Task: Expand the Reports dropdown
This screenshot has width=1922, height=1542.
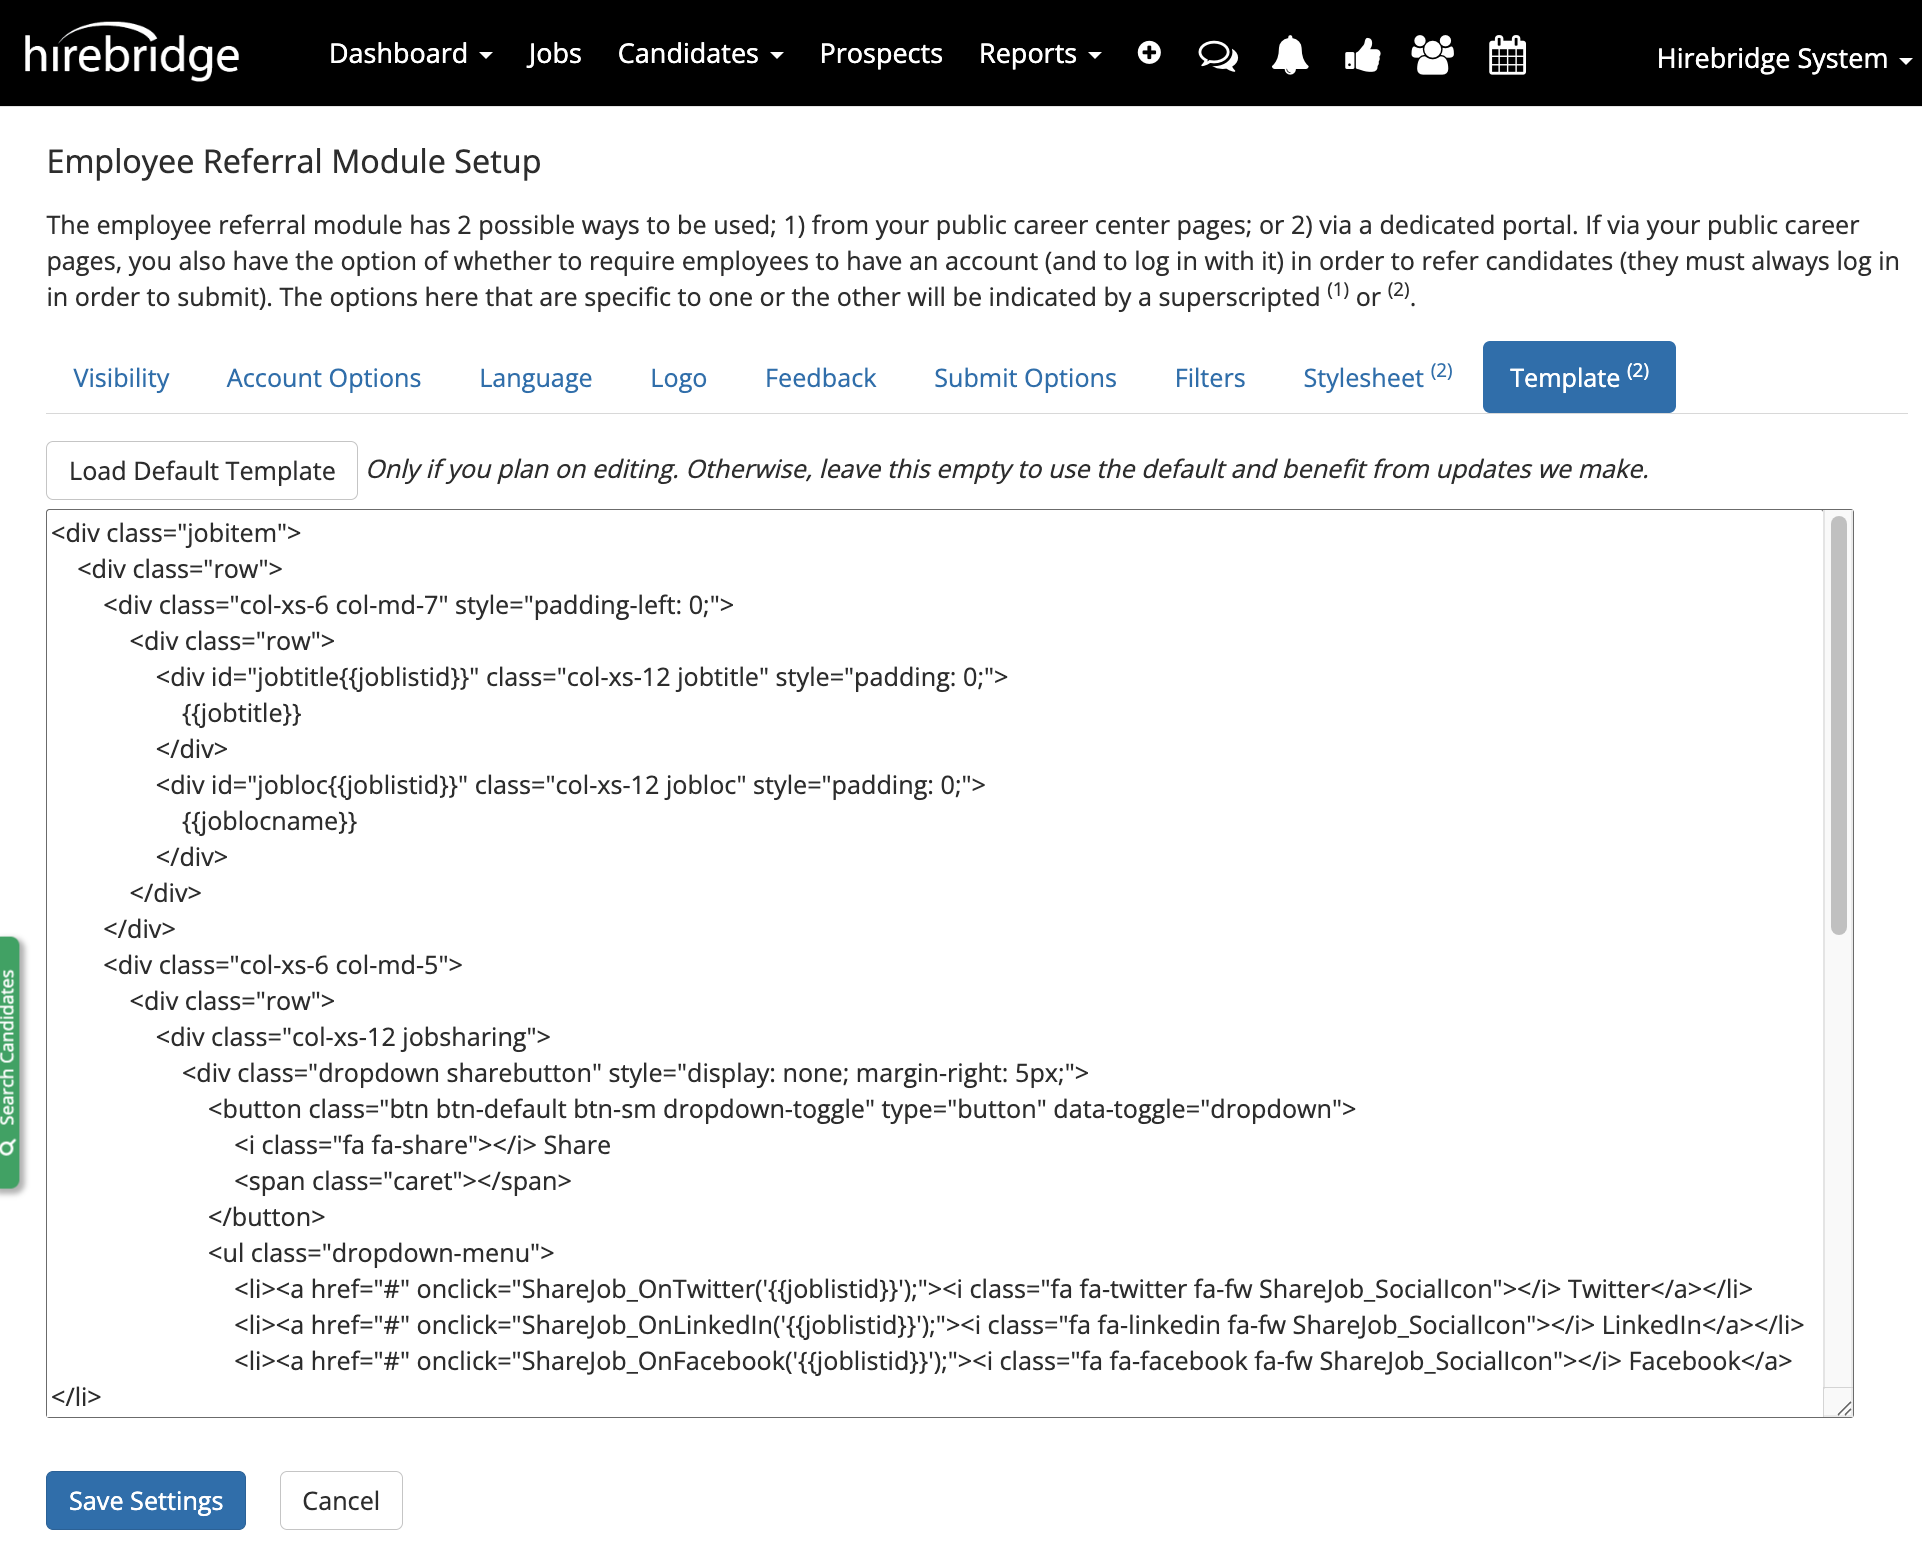Action: click(x=1038, y=54)
